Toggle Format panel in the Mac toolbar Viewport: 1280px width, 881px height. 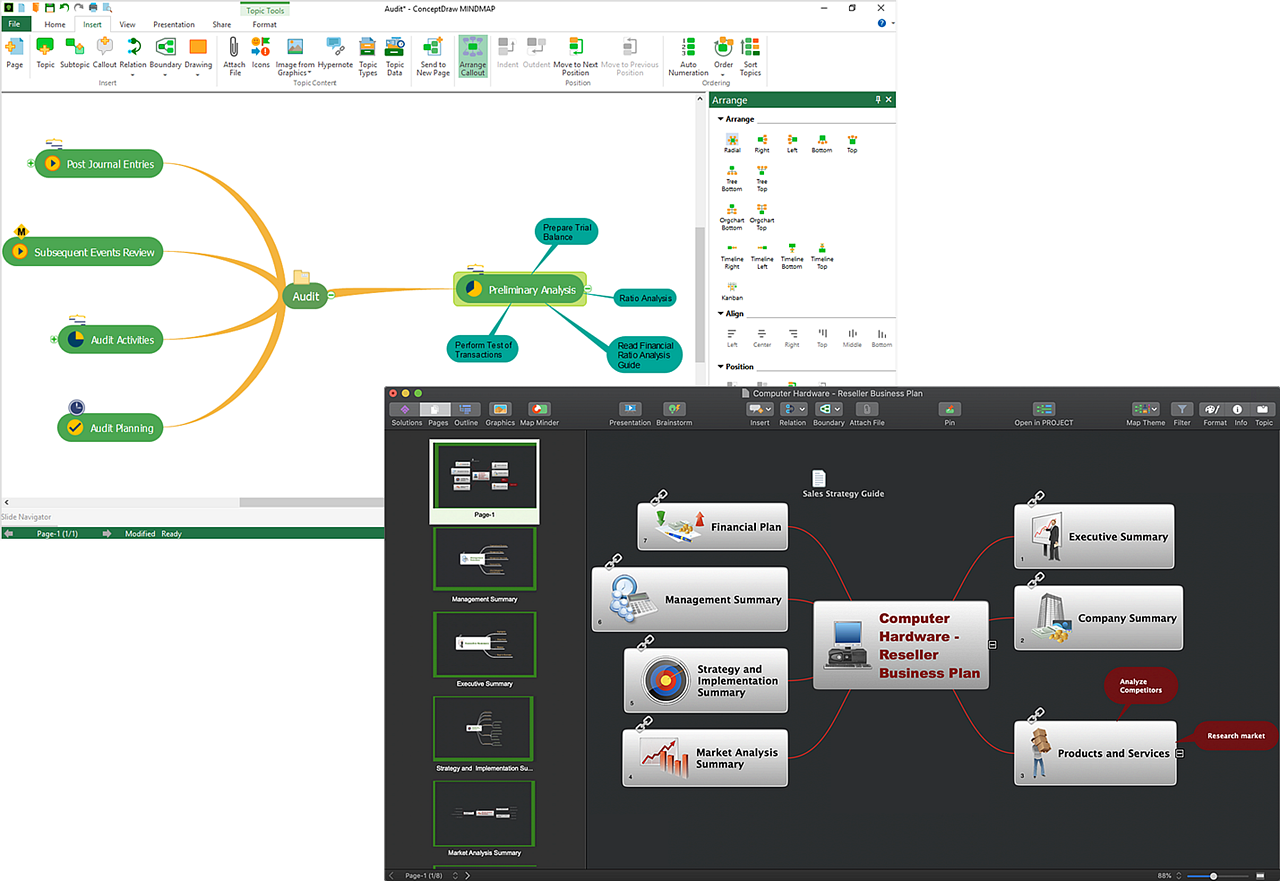(1215, 414)
